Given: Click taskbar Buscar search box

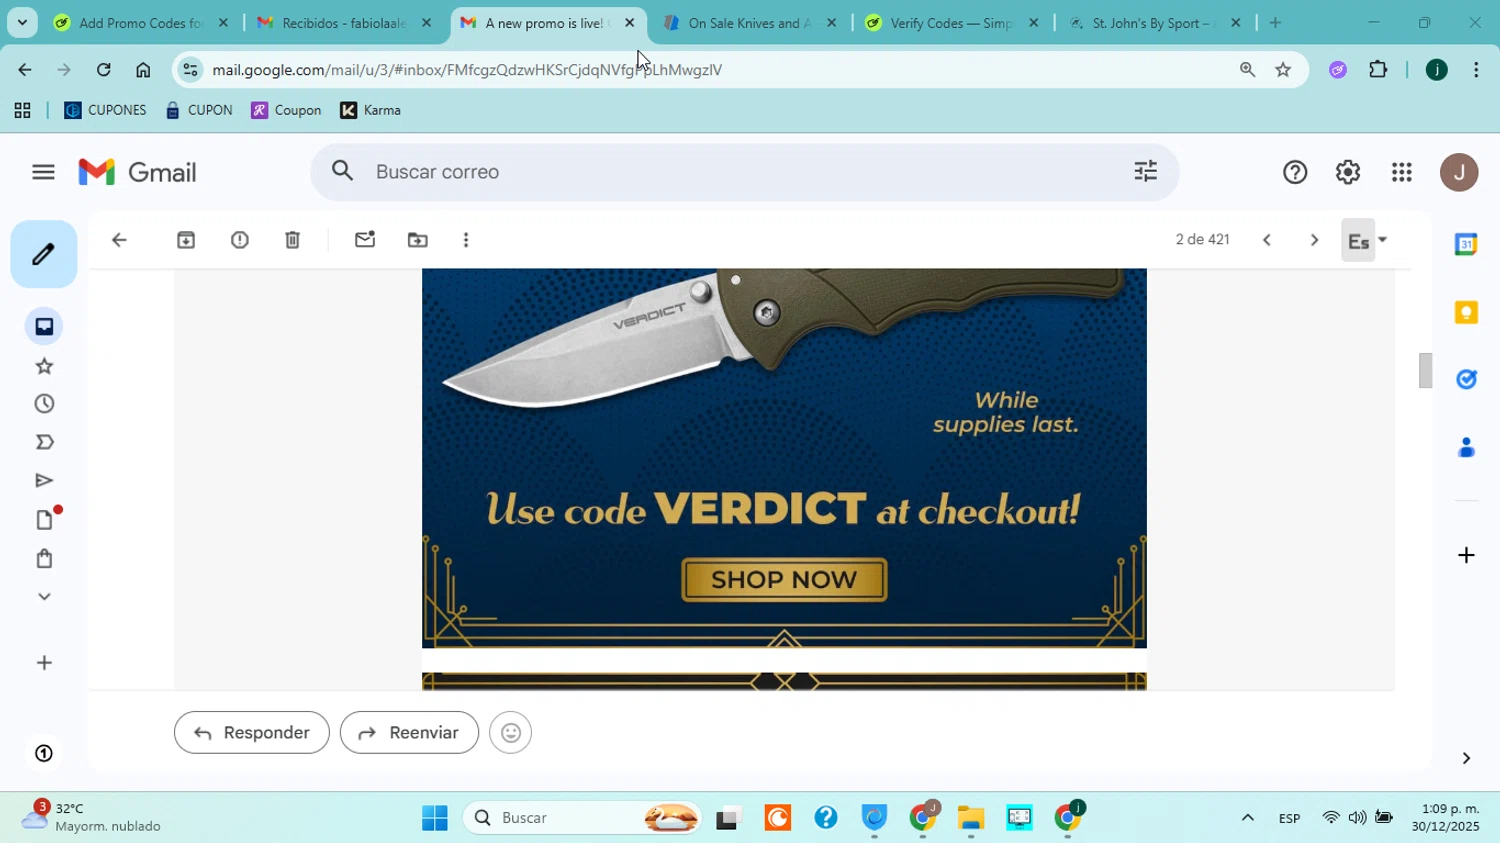Looking at the screenshot, I should point(583,818).
